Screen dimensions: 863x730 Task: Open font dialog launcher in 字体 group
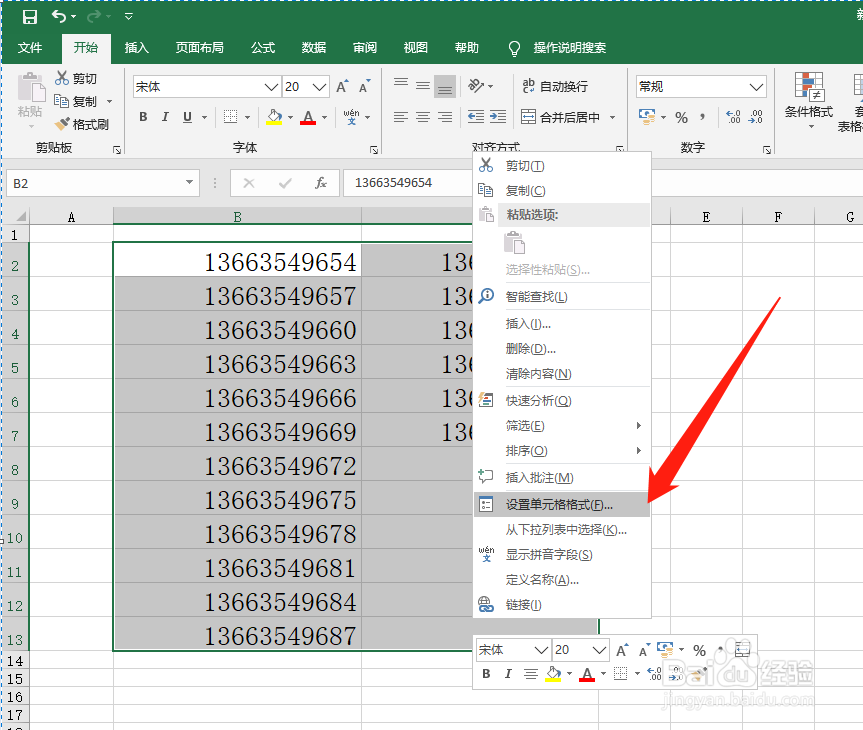pos(374,149)
